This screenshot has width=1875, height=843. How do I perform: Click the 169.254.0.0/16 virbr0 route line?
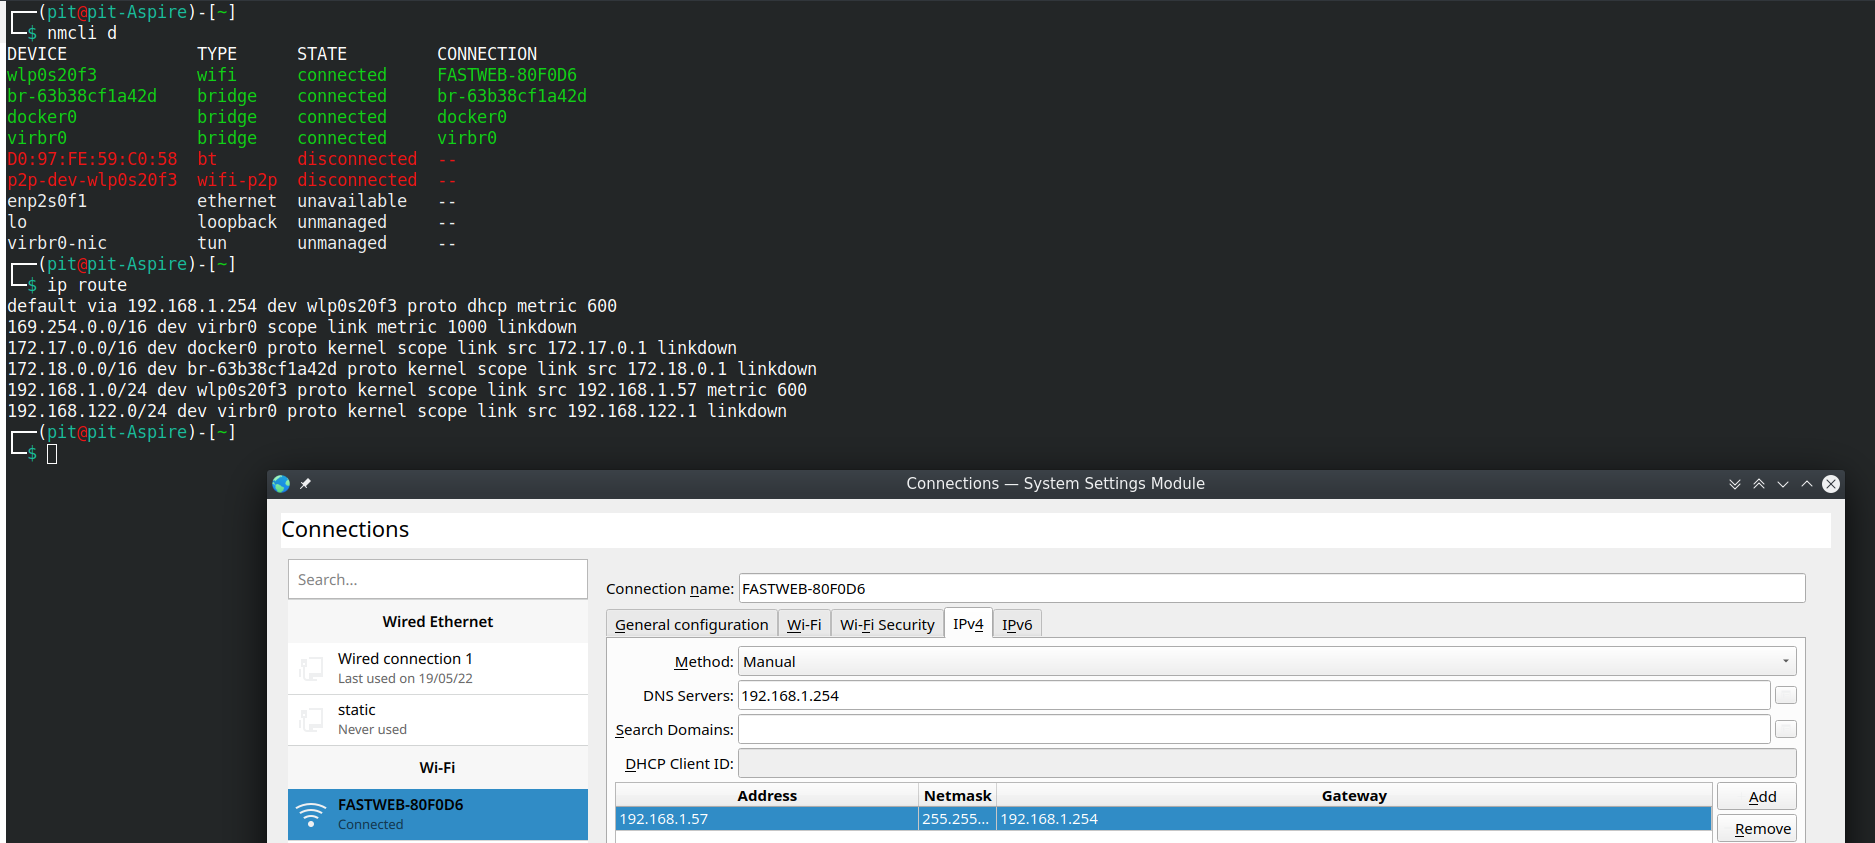(x=292, y=327)
